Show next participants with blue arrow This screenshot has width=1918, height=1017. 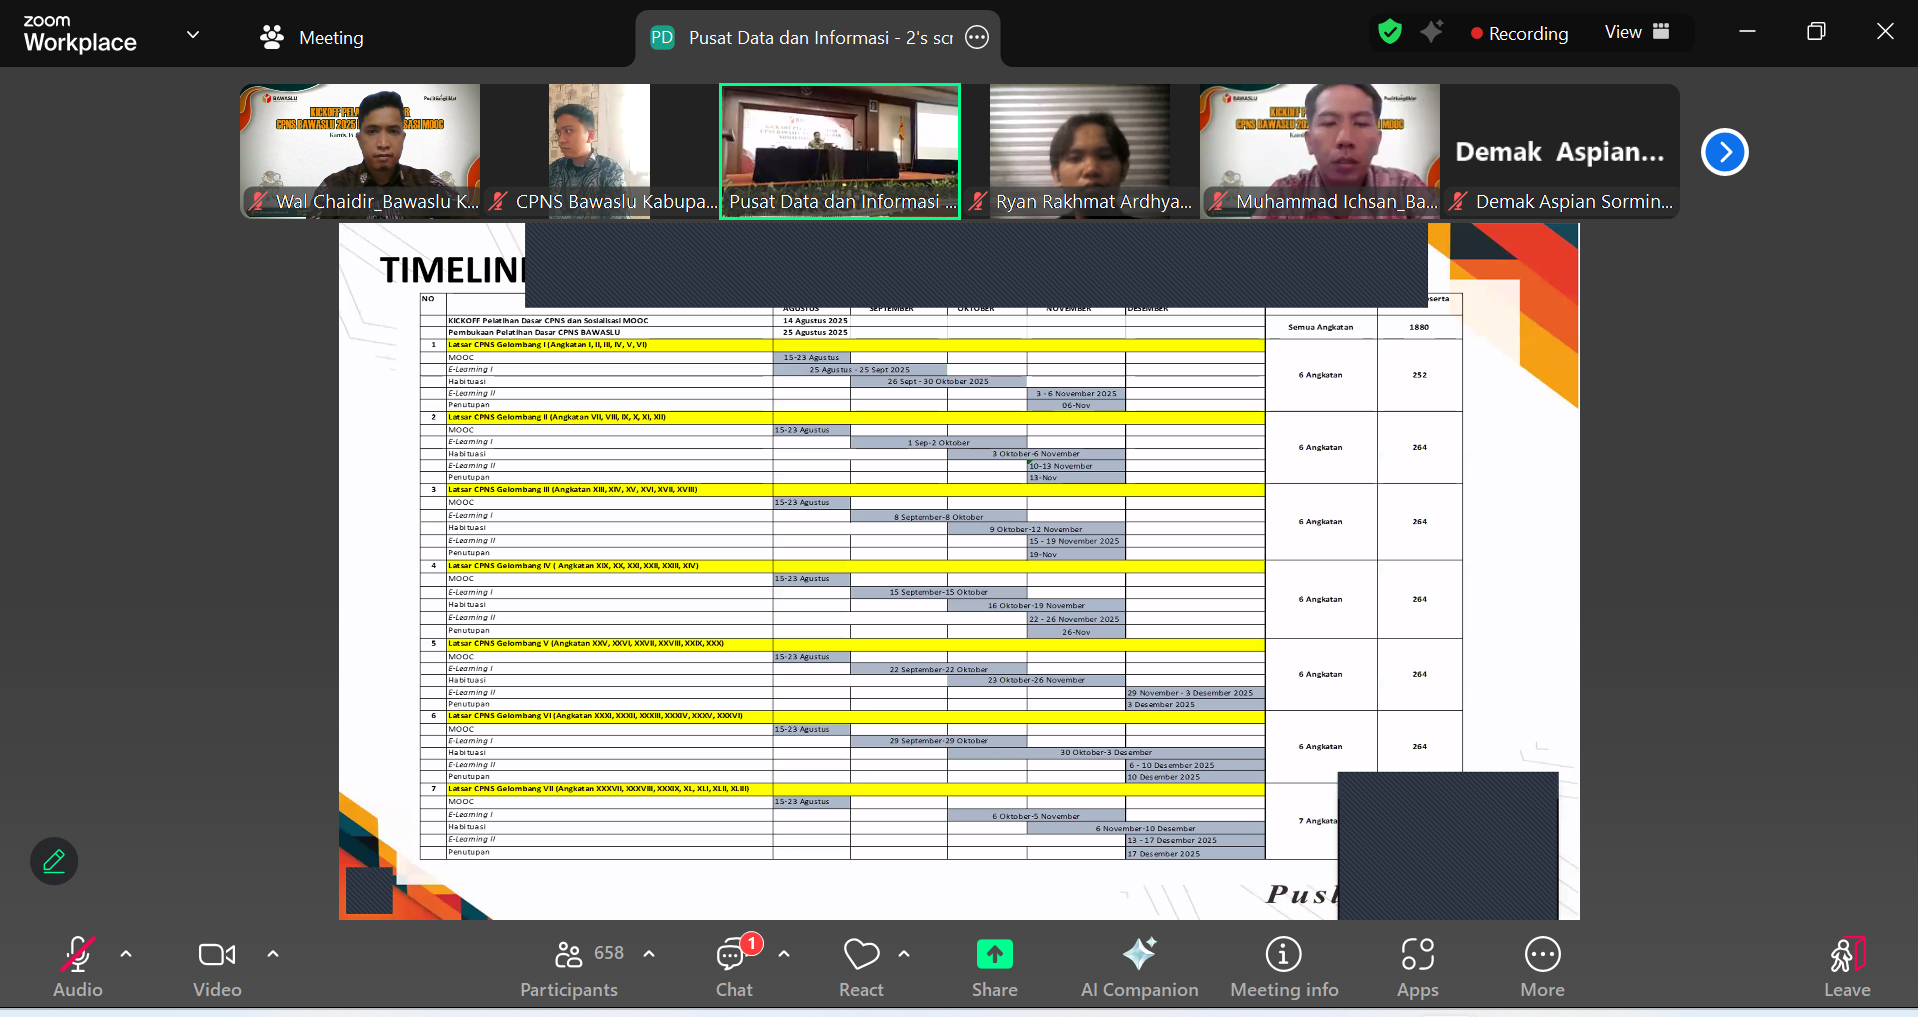tap(1724, 152)
